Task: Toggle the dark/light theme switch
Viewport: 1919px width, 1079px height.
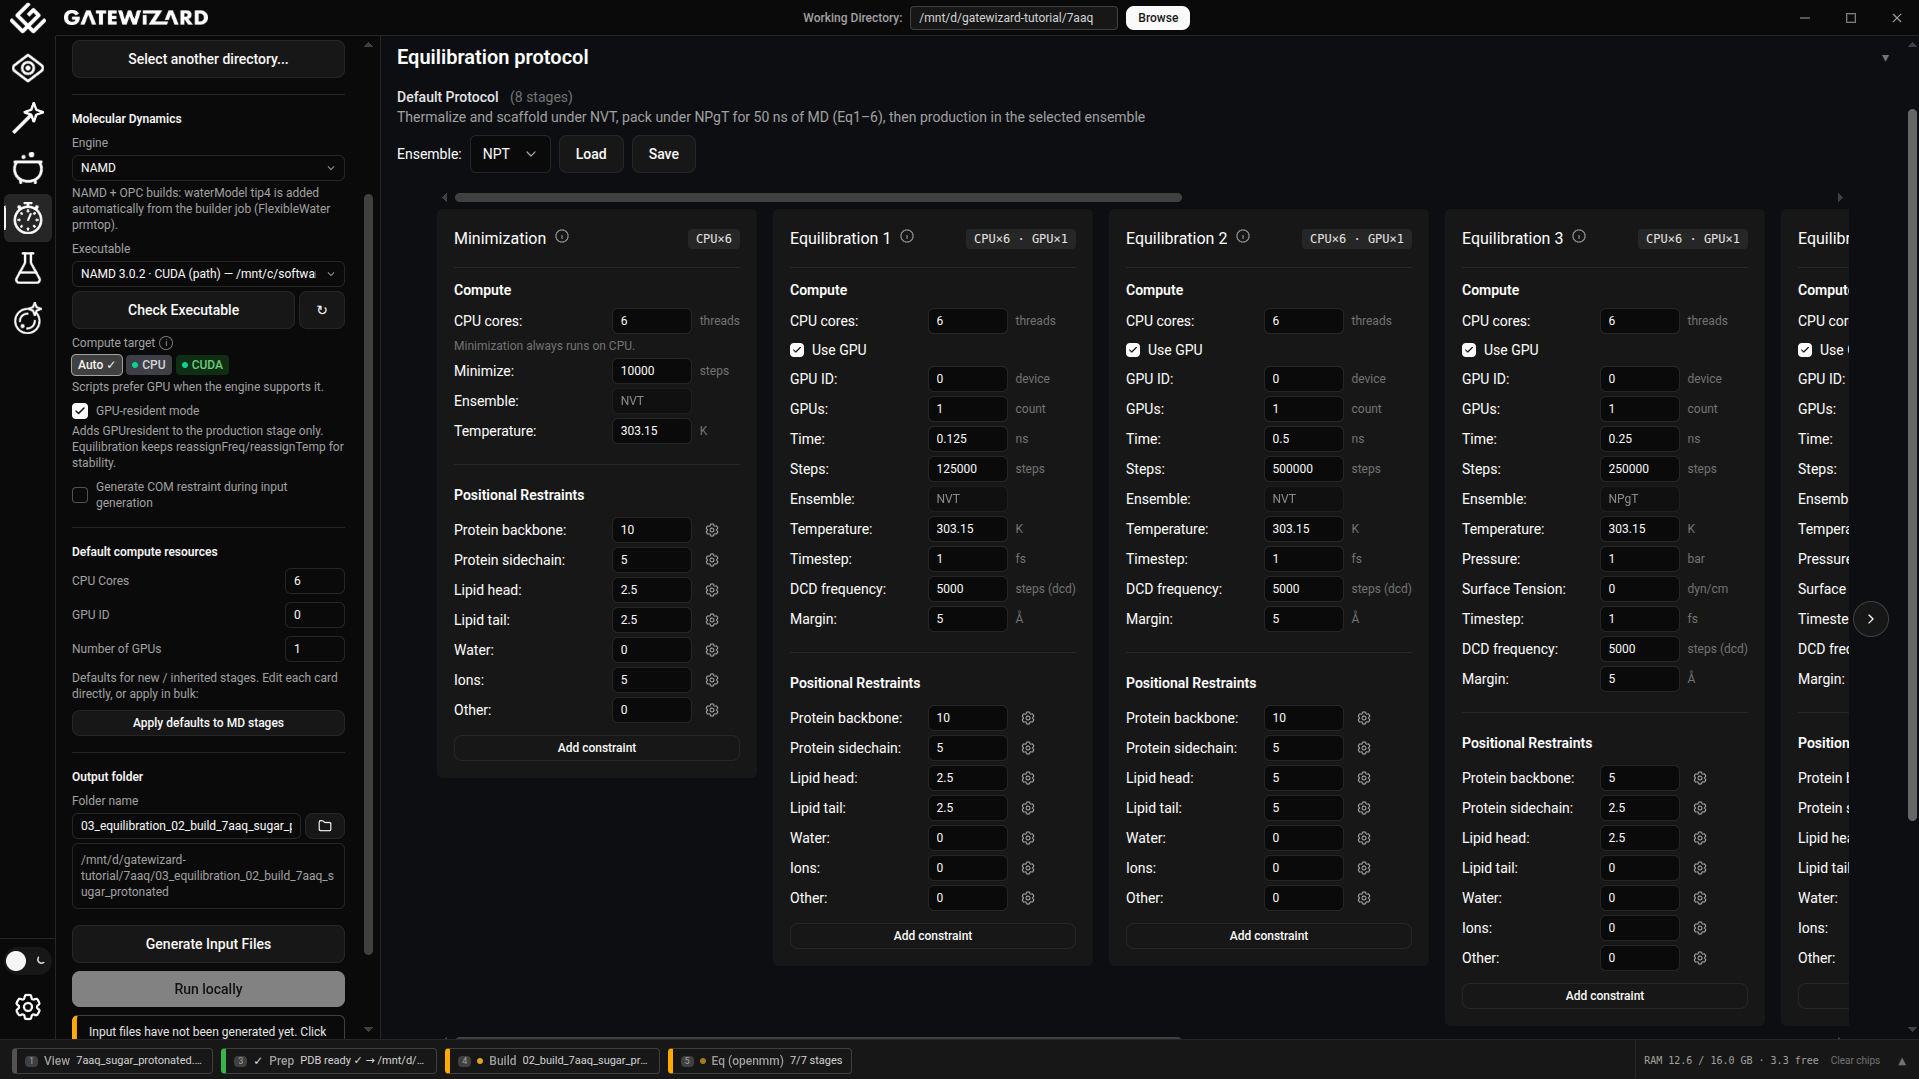Action: click(27, 961)
